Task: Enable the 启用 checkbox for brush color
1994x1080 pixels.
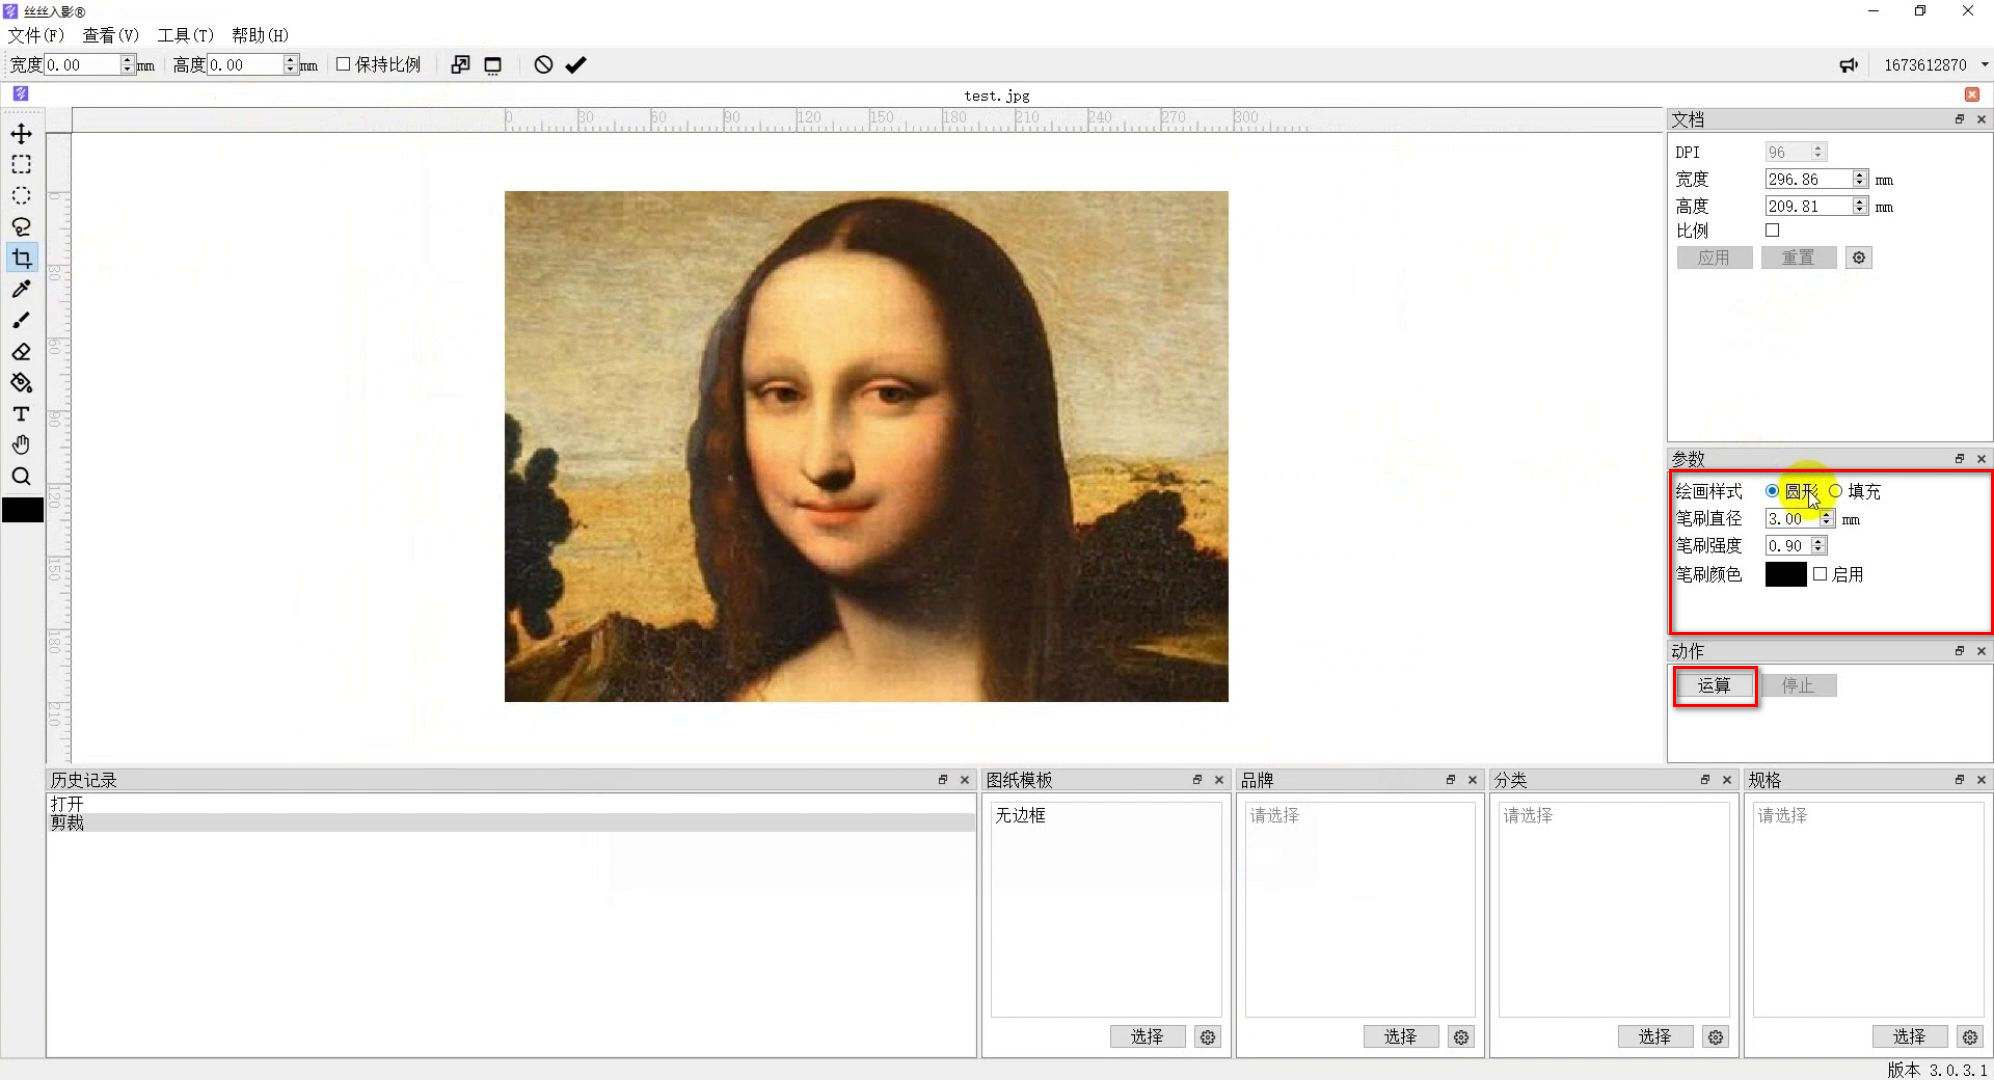Action: click(x=1820, y=574)
